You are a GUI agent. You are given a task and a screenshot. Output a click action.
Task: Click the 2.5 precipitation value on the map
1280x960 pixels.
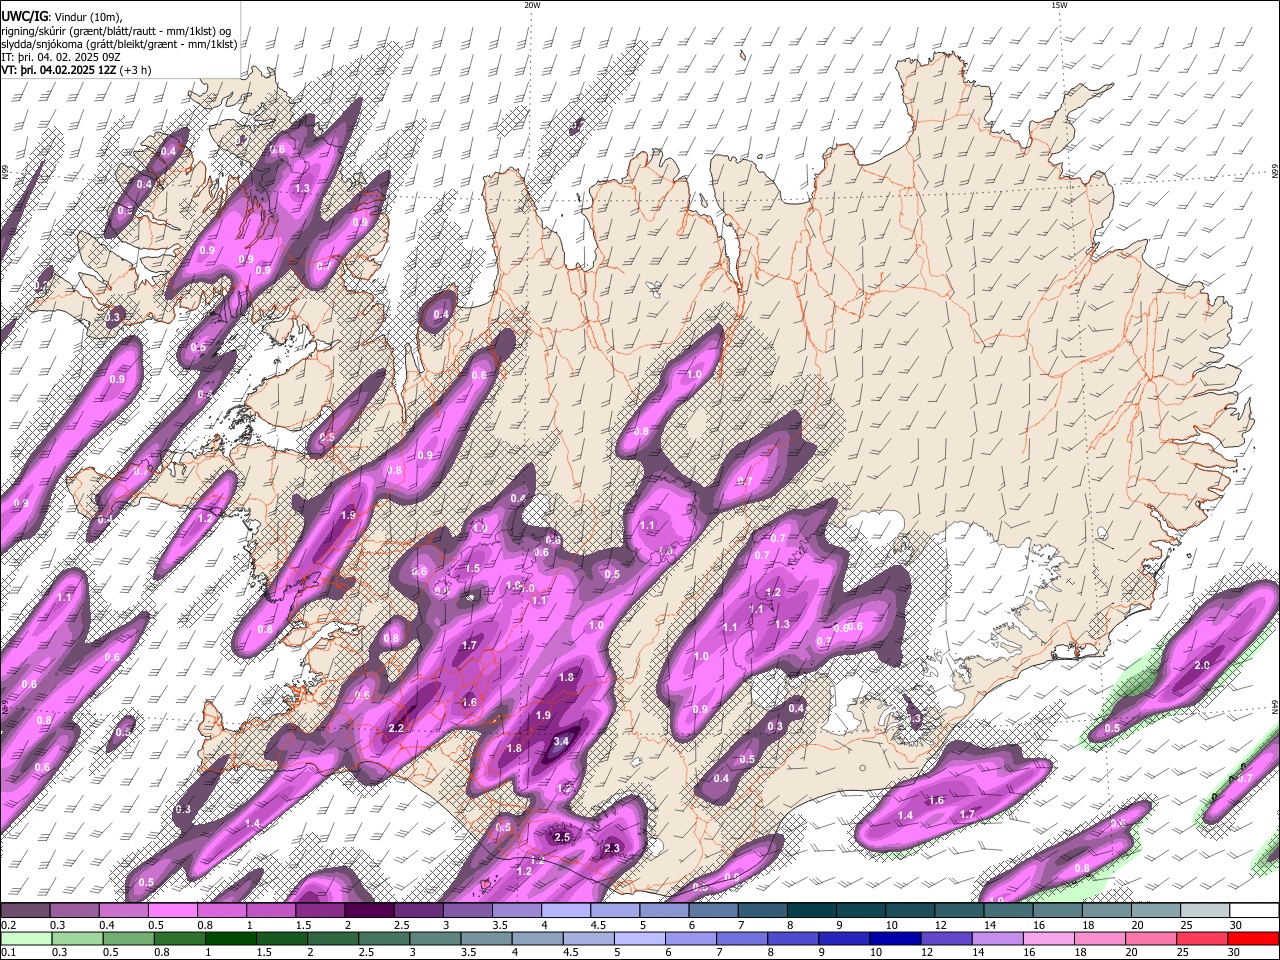pos(562,837)
